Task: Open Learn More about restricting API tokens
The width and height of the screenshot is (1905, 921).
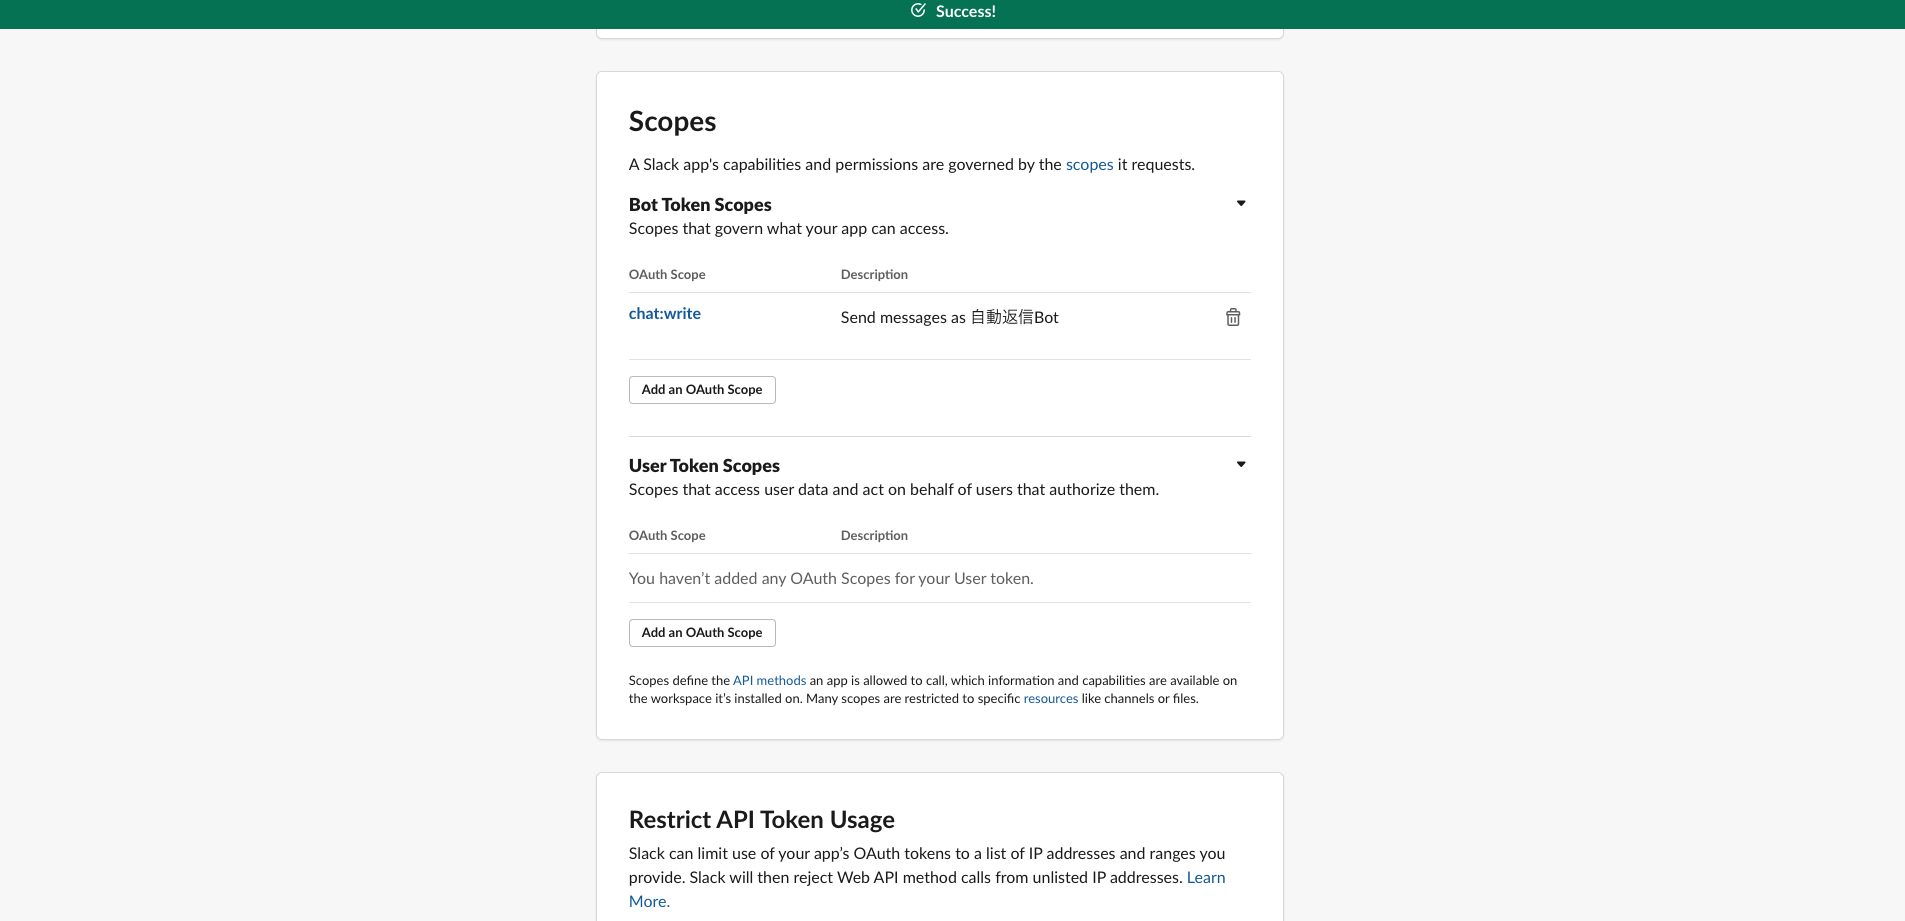Action: [x=1205, y=877]
